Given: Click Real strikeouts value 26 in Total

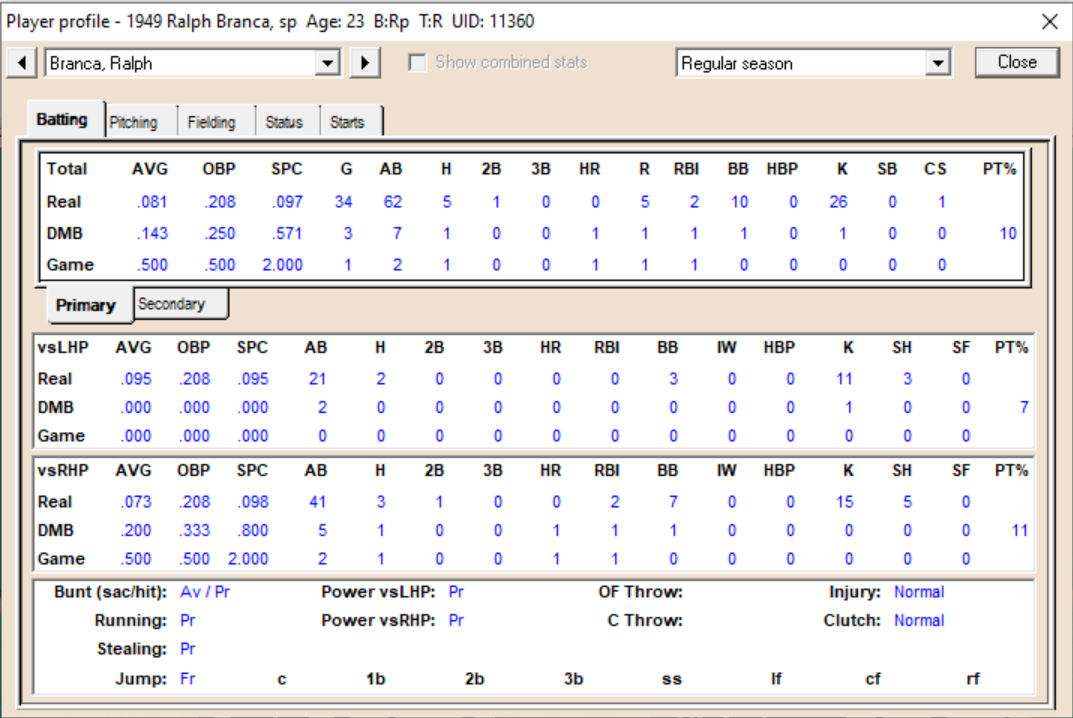Looking at the screenshot, I should click(x=838, y=202).
